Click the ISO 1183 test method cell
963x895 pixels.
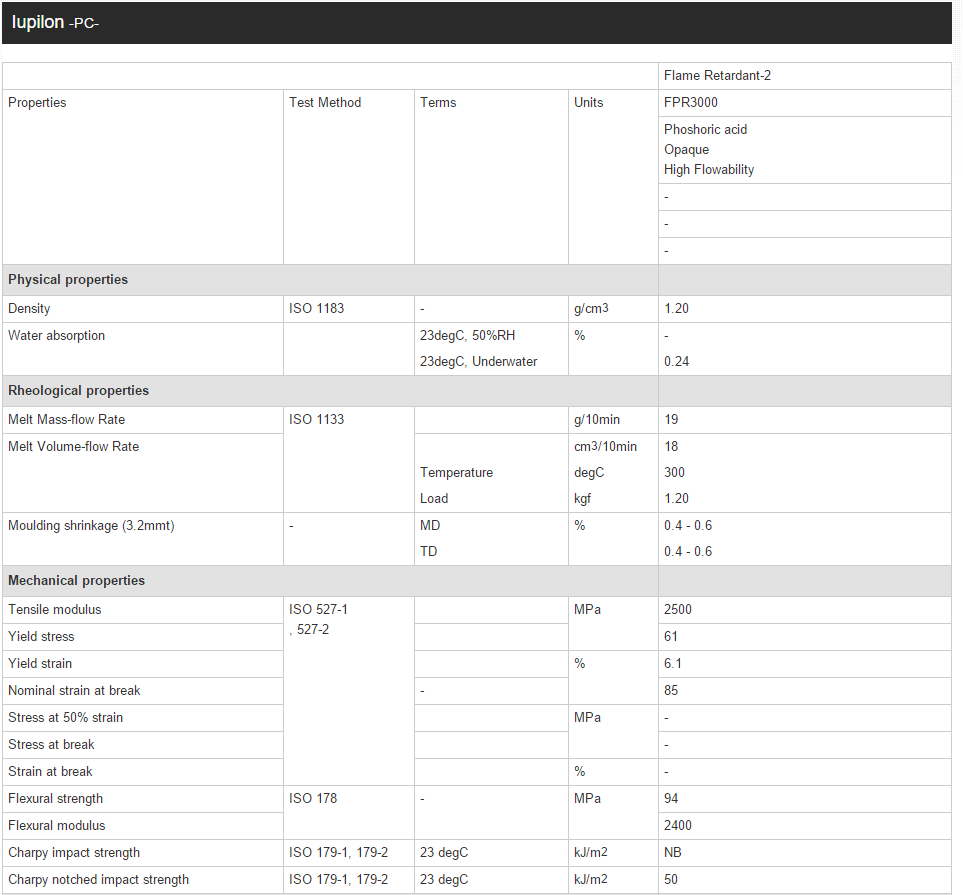click(x=316, y=309)
